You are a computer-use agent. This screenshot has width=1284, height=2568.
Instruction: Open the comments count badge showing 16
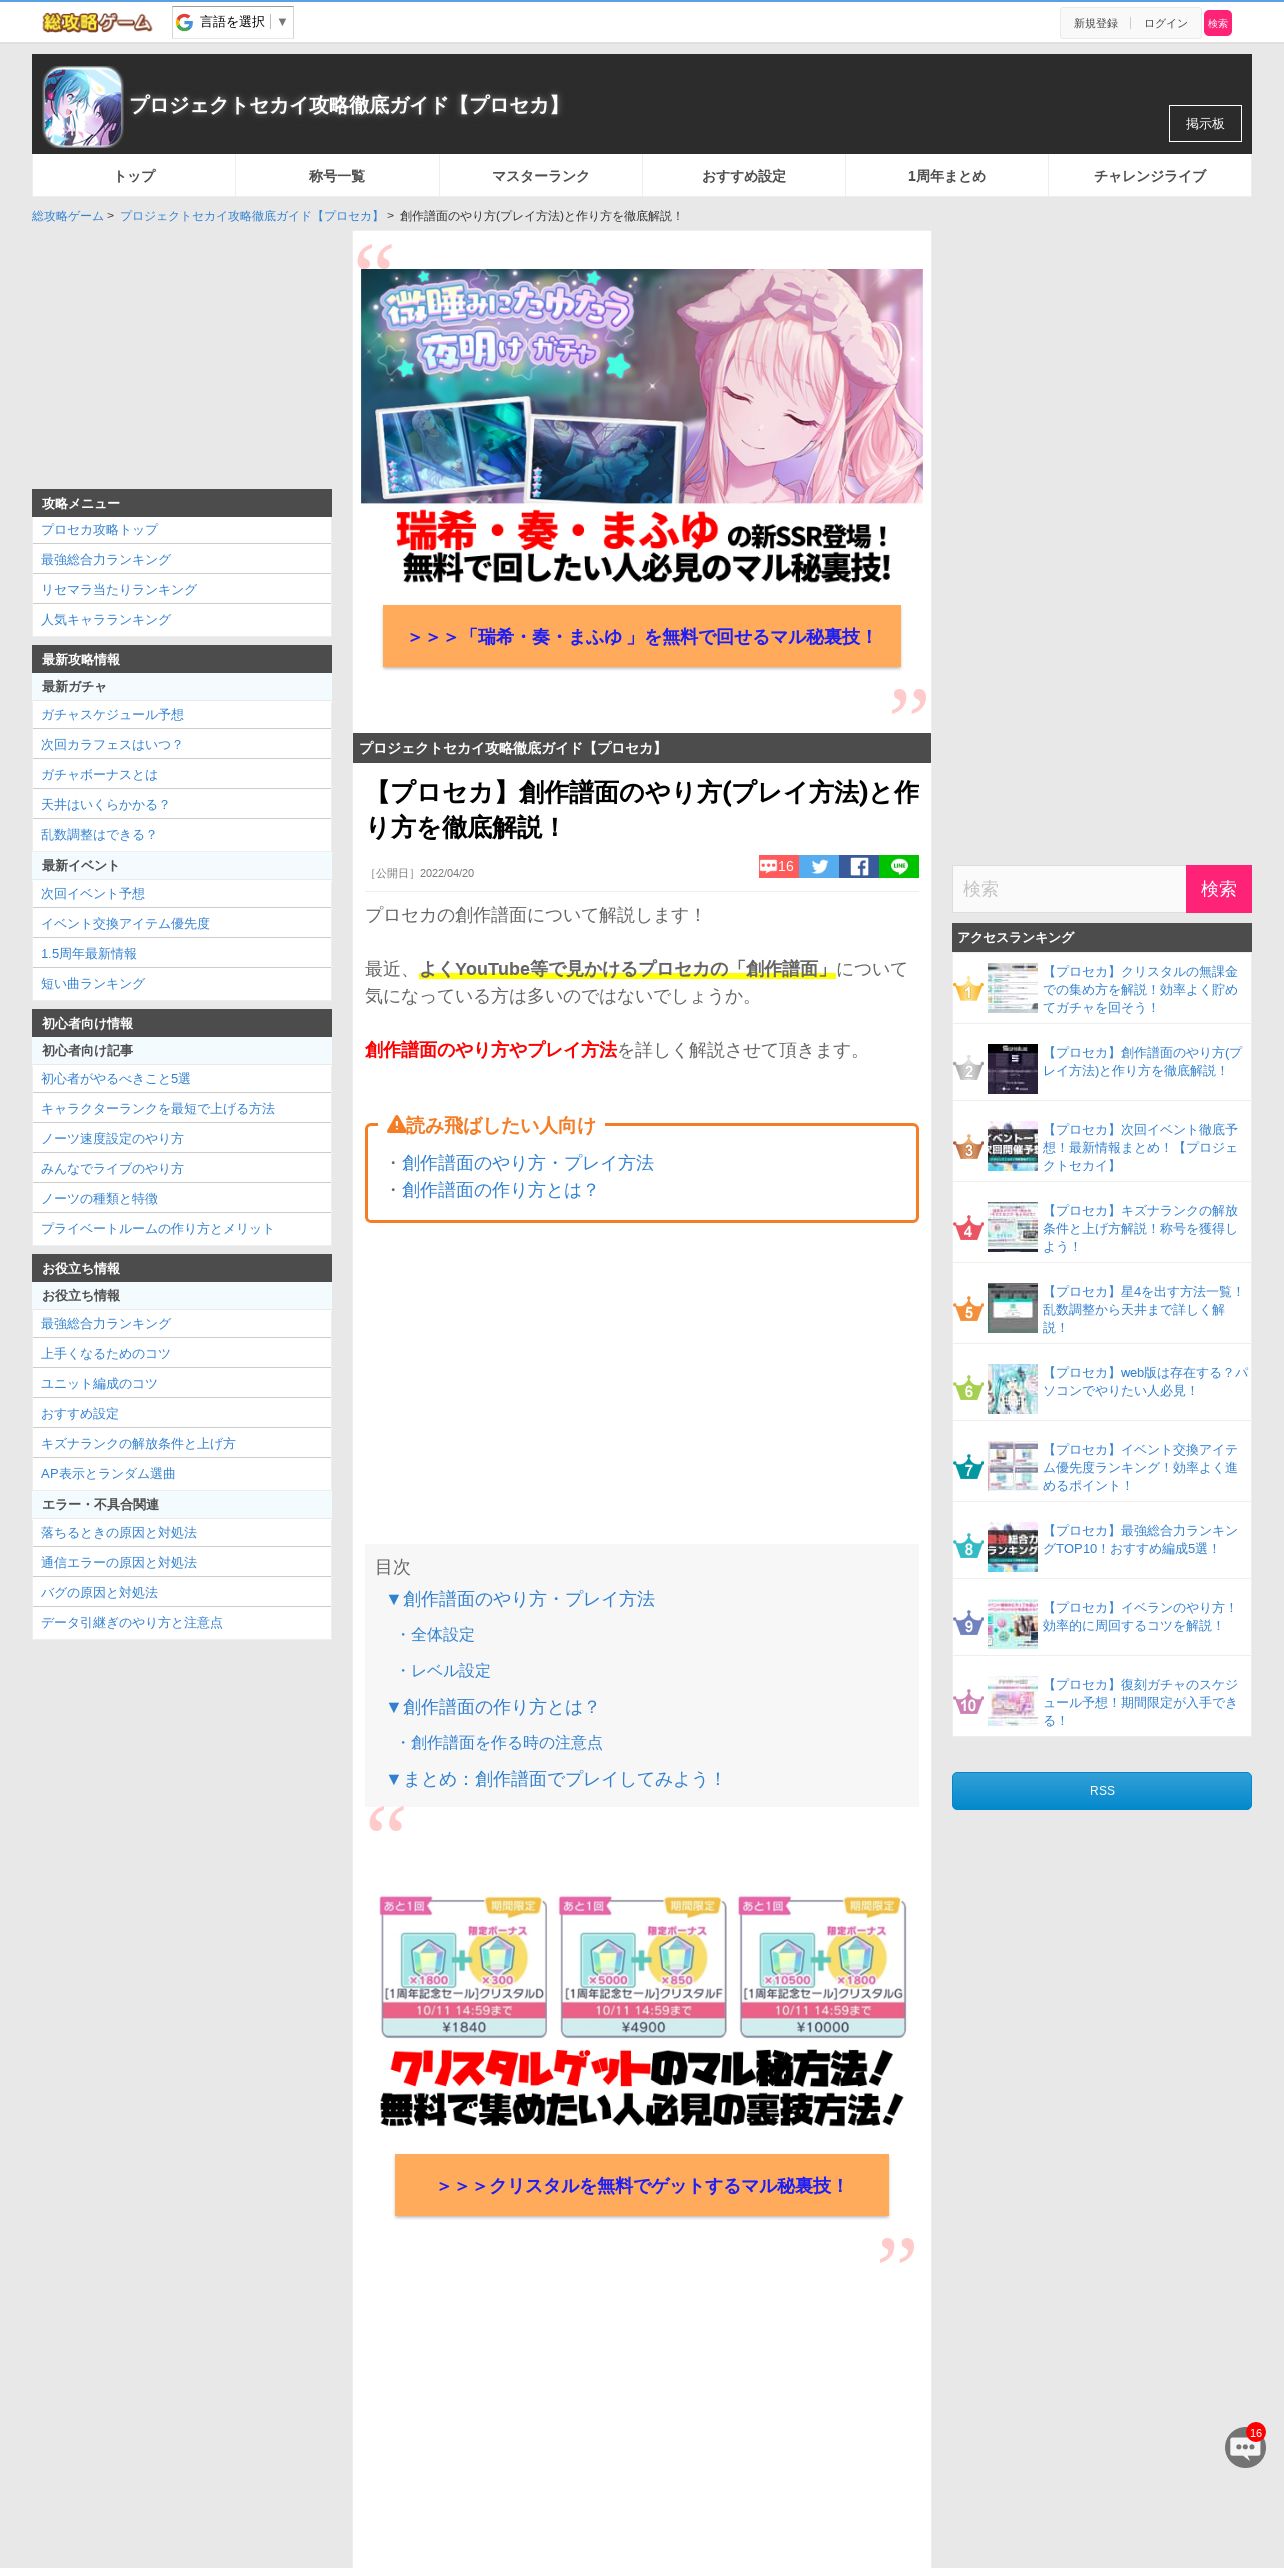pyautogui.click(x=778, y=866)
